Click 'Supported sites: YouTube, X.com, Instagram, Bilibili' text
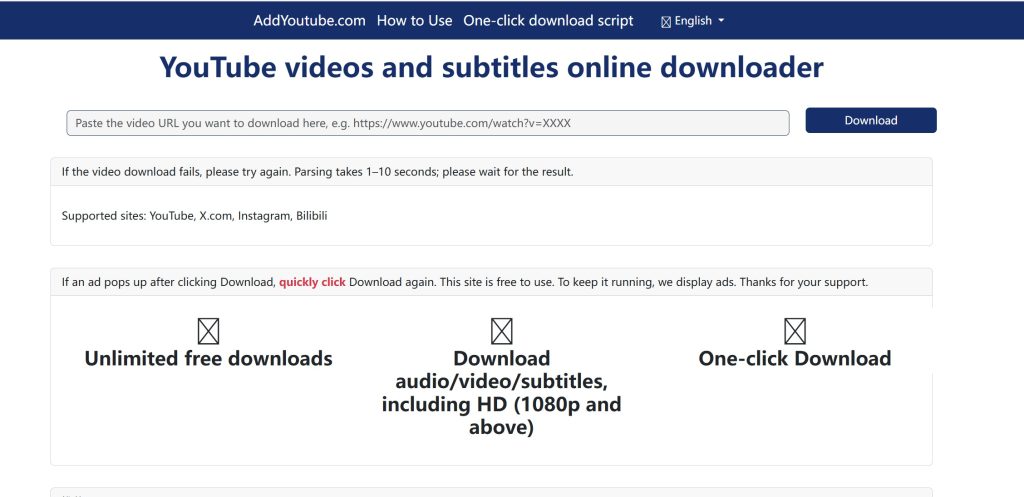Viewport: 1024px width, 497px height. [195, 216]
